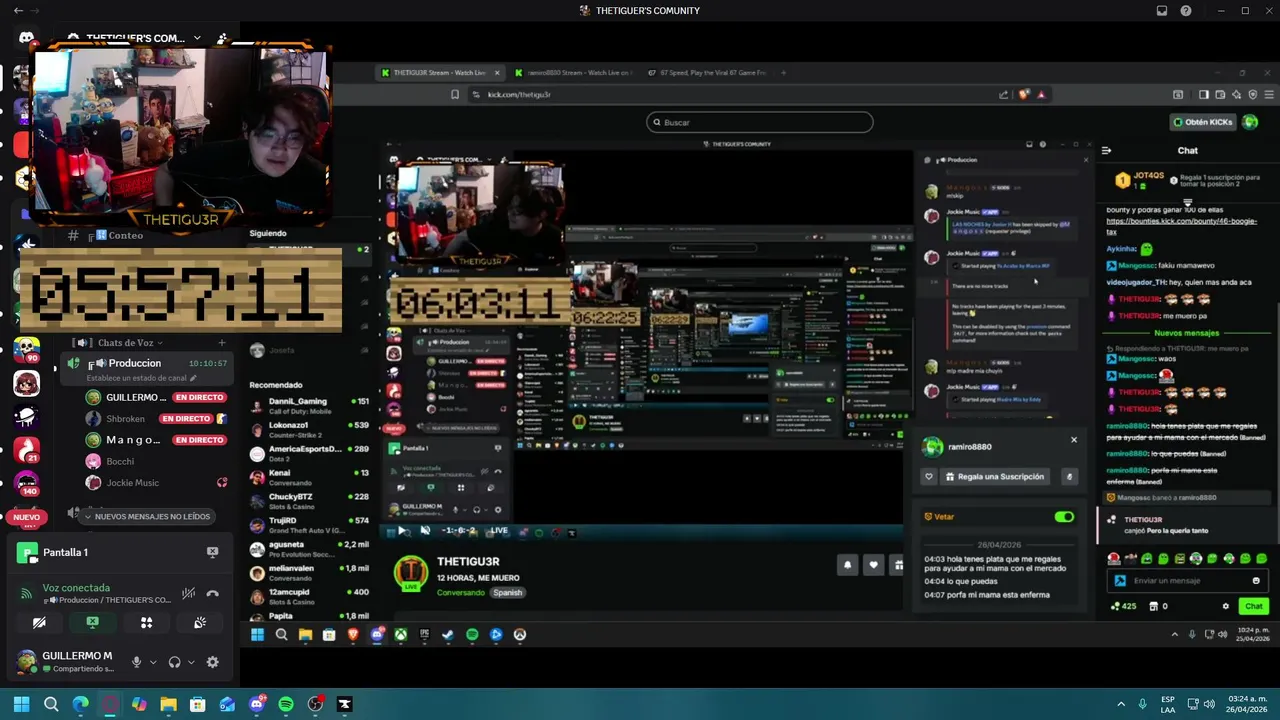Launch Steam from the streamed inner taskbar

click(448, 634)
